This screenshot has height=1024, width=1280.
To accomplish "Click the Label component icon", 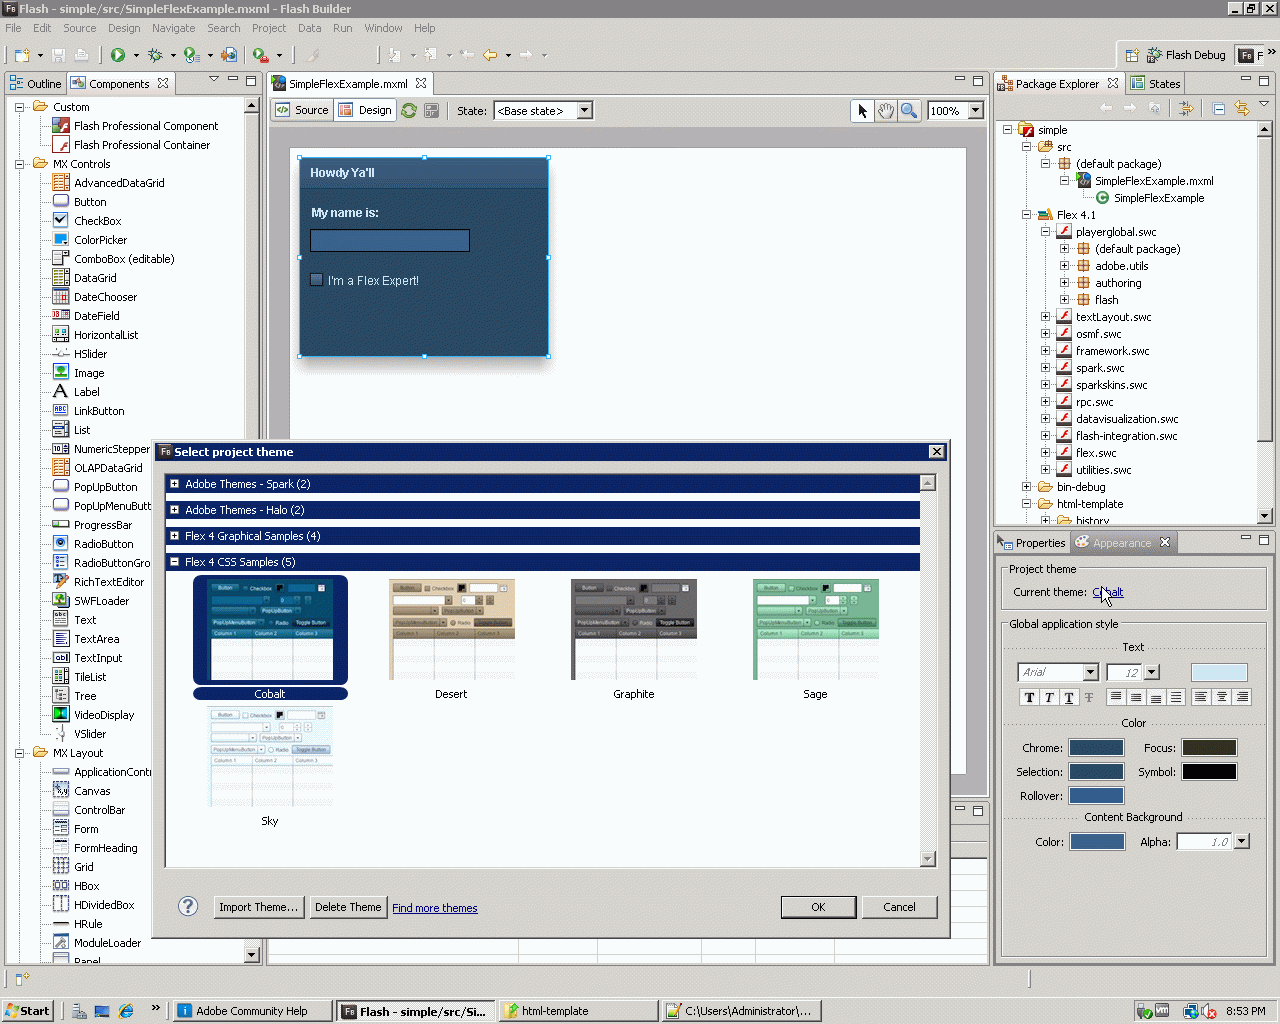I will tap(61, 392).
